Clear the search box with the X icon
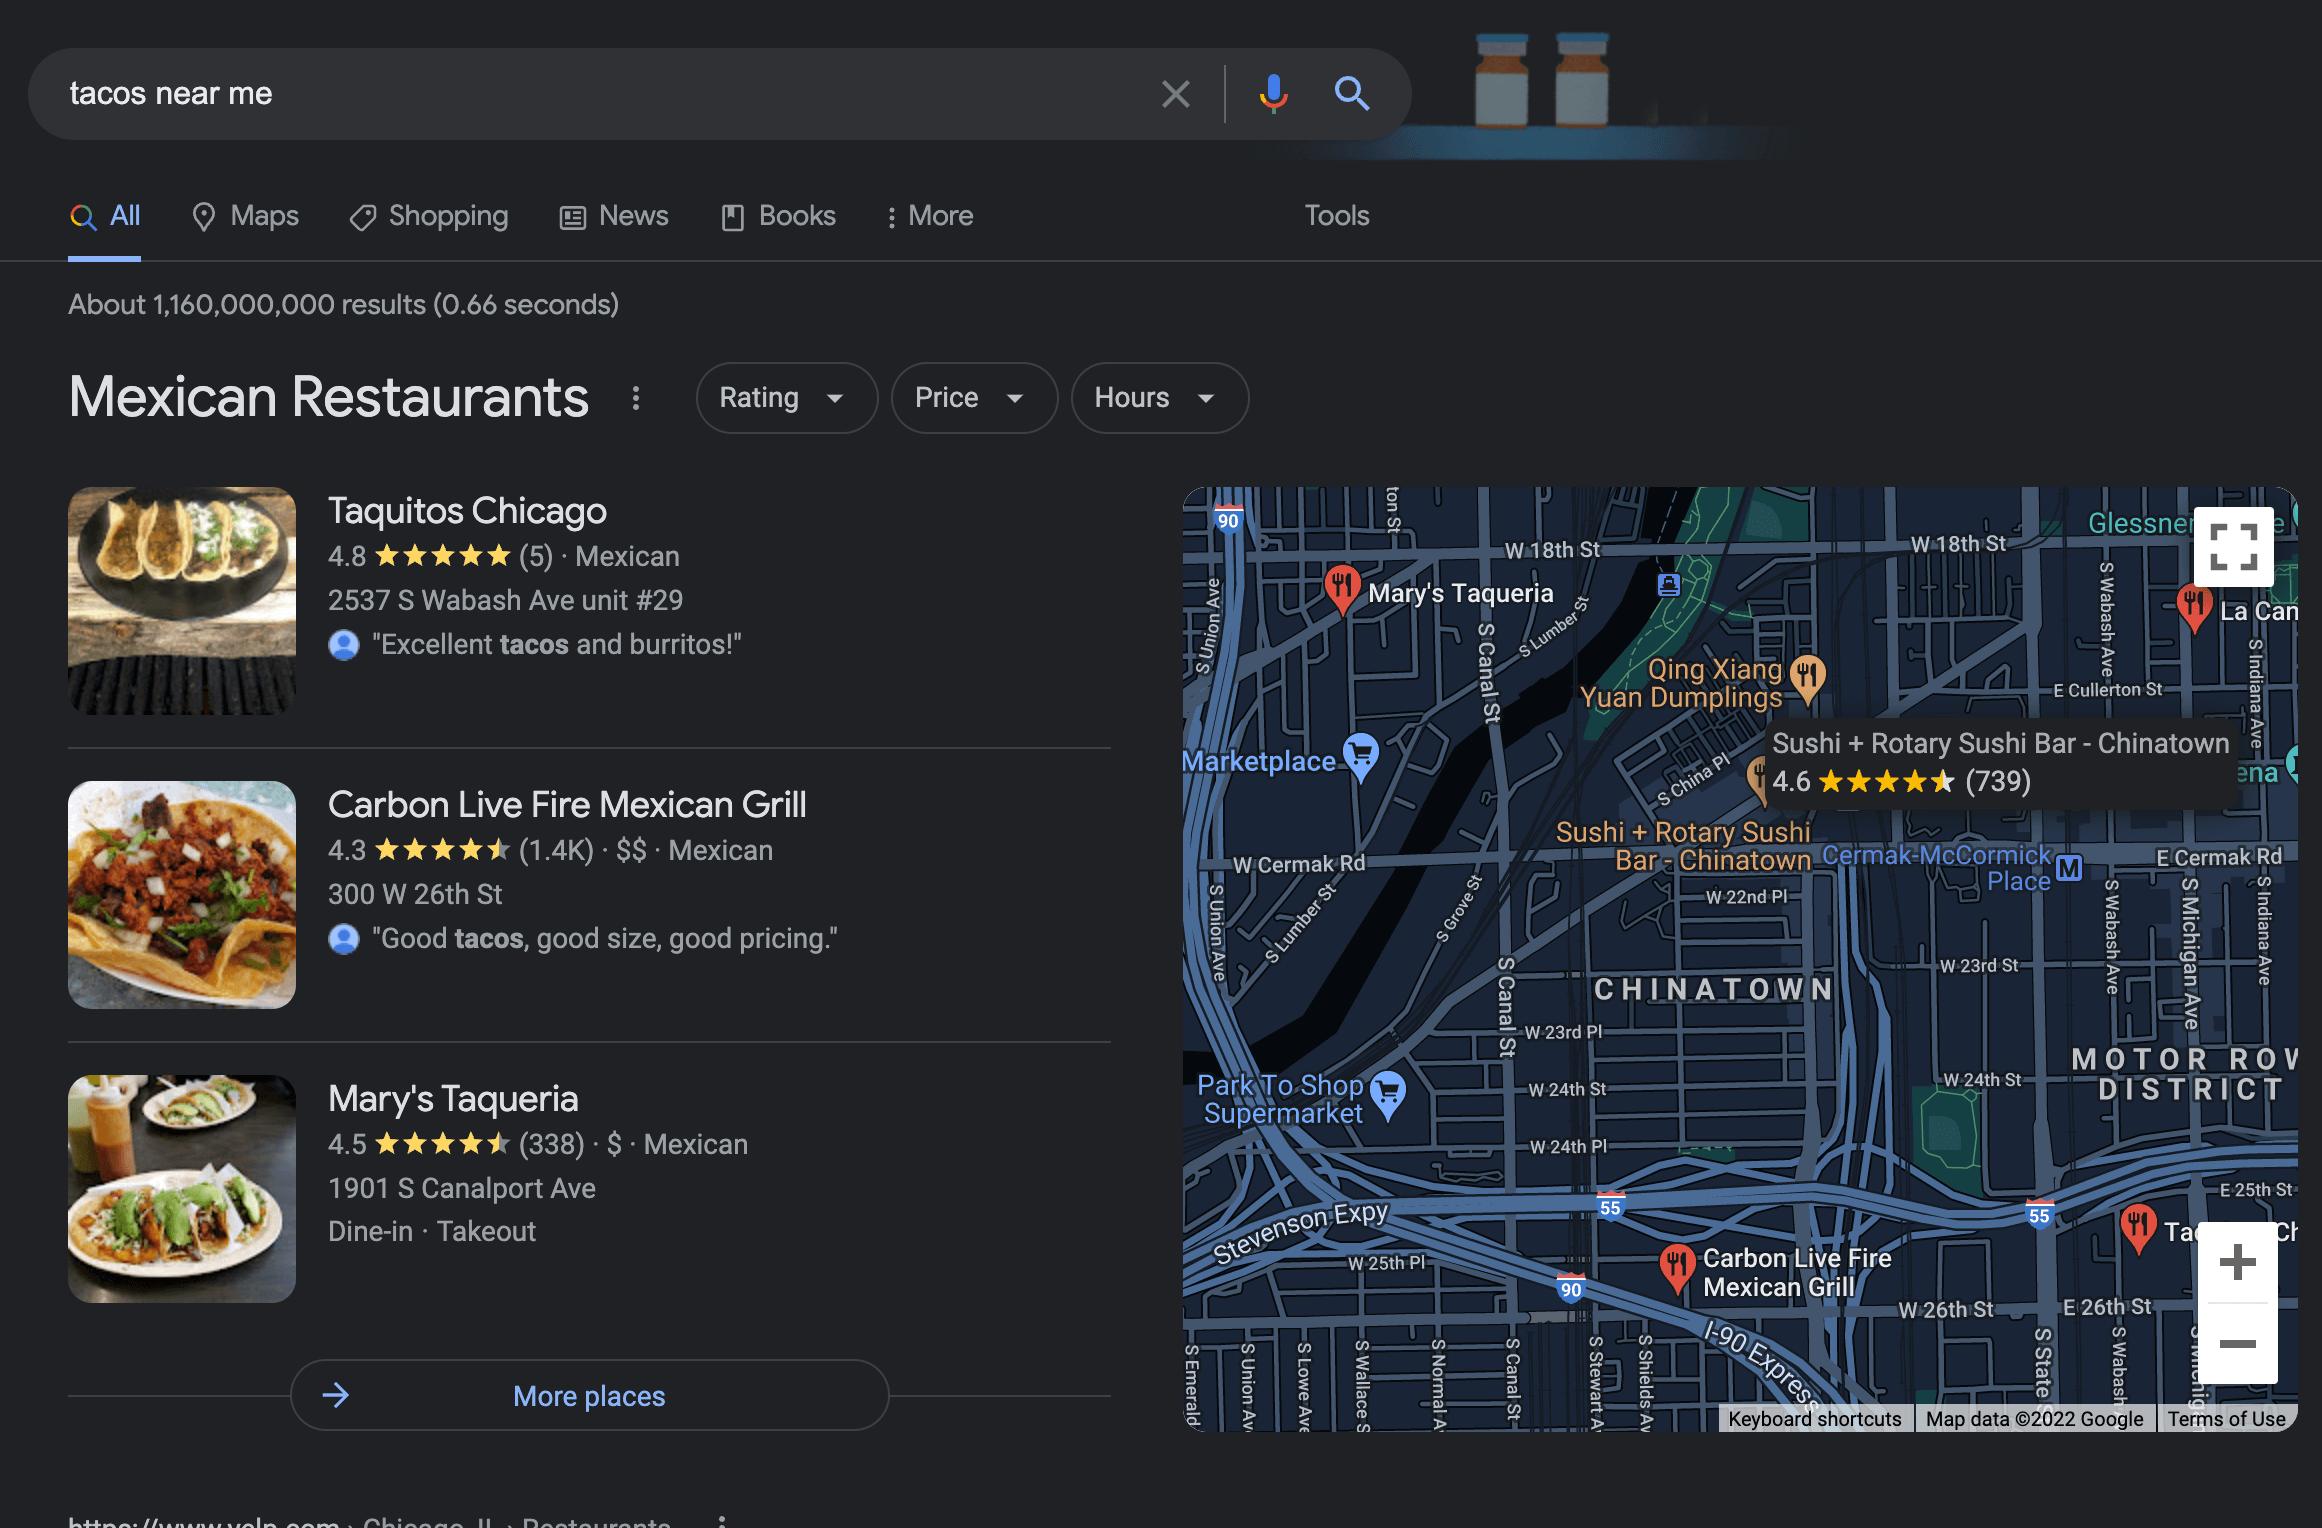2322x1528 pixels. (x=1176, y=94)
